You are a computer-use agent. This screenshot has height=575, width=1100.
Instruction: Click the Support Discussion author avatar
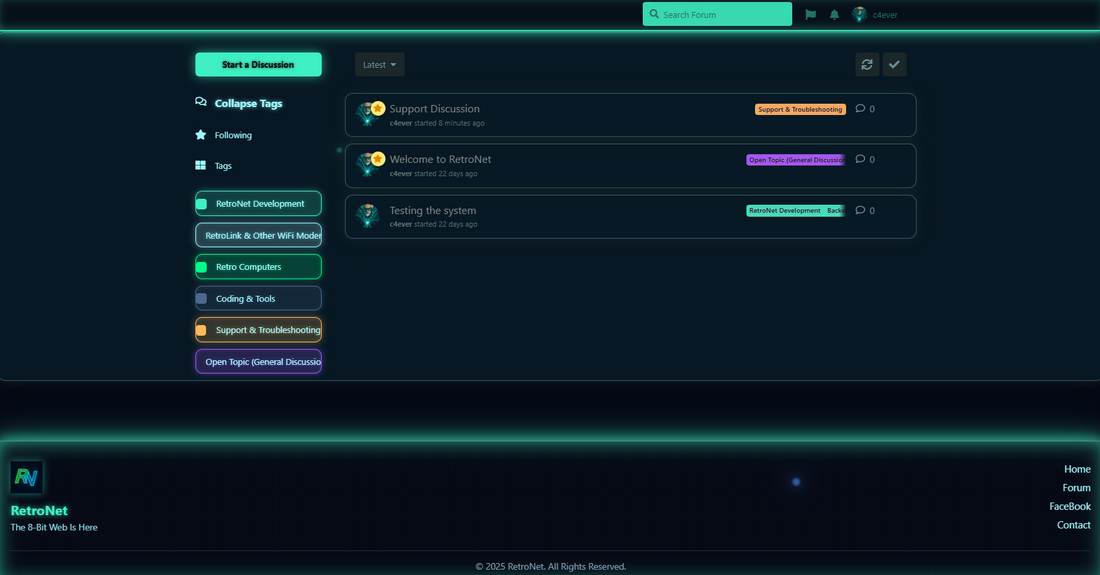point(365,115)
